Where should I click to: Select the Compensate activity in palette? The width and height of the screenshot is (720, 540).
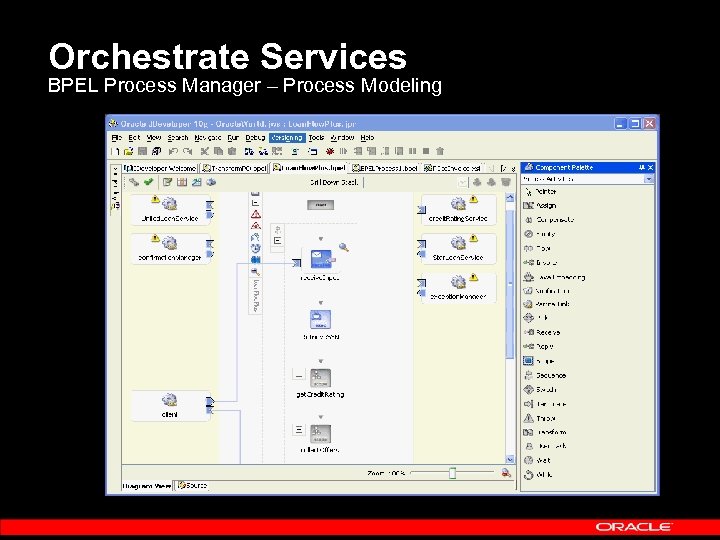click(x=549, y=220)
